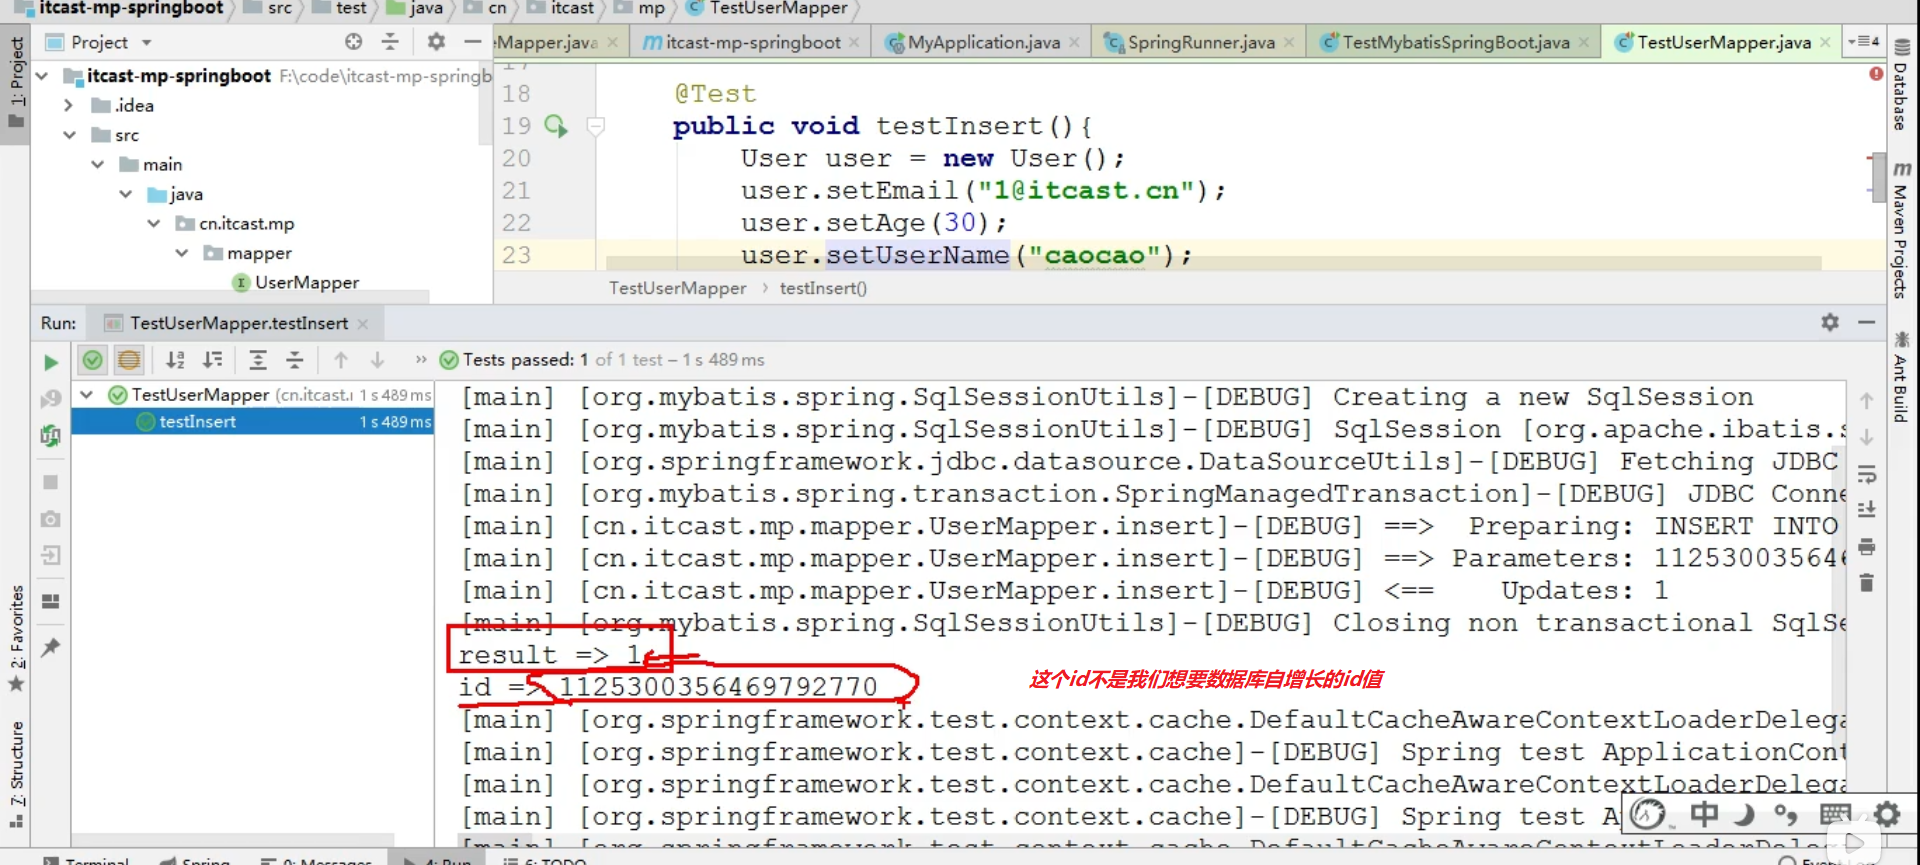The height and width of the screenshot is (865, 1920).
Task: Click the run gutter icon beside testInsert
Action: pyautogui.click(x=555, y=126)
